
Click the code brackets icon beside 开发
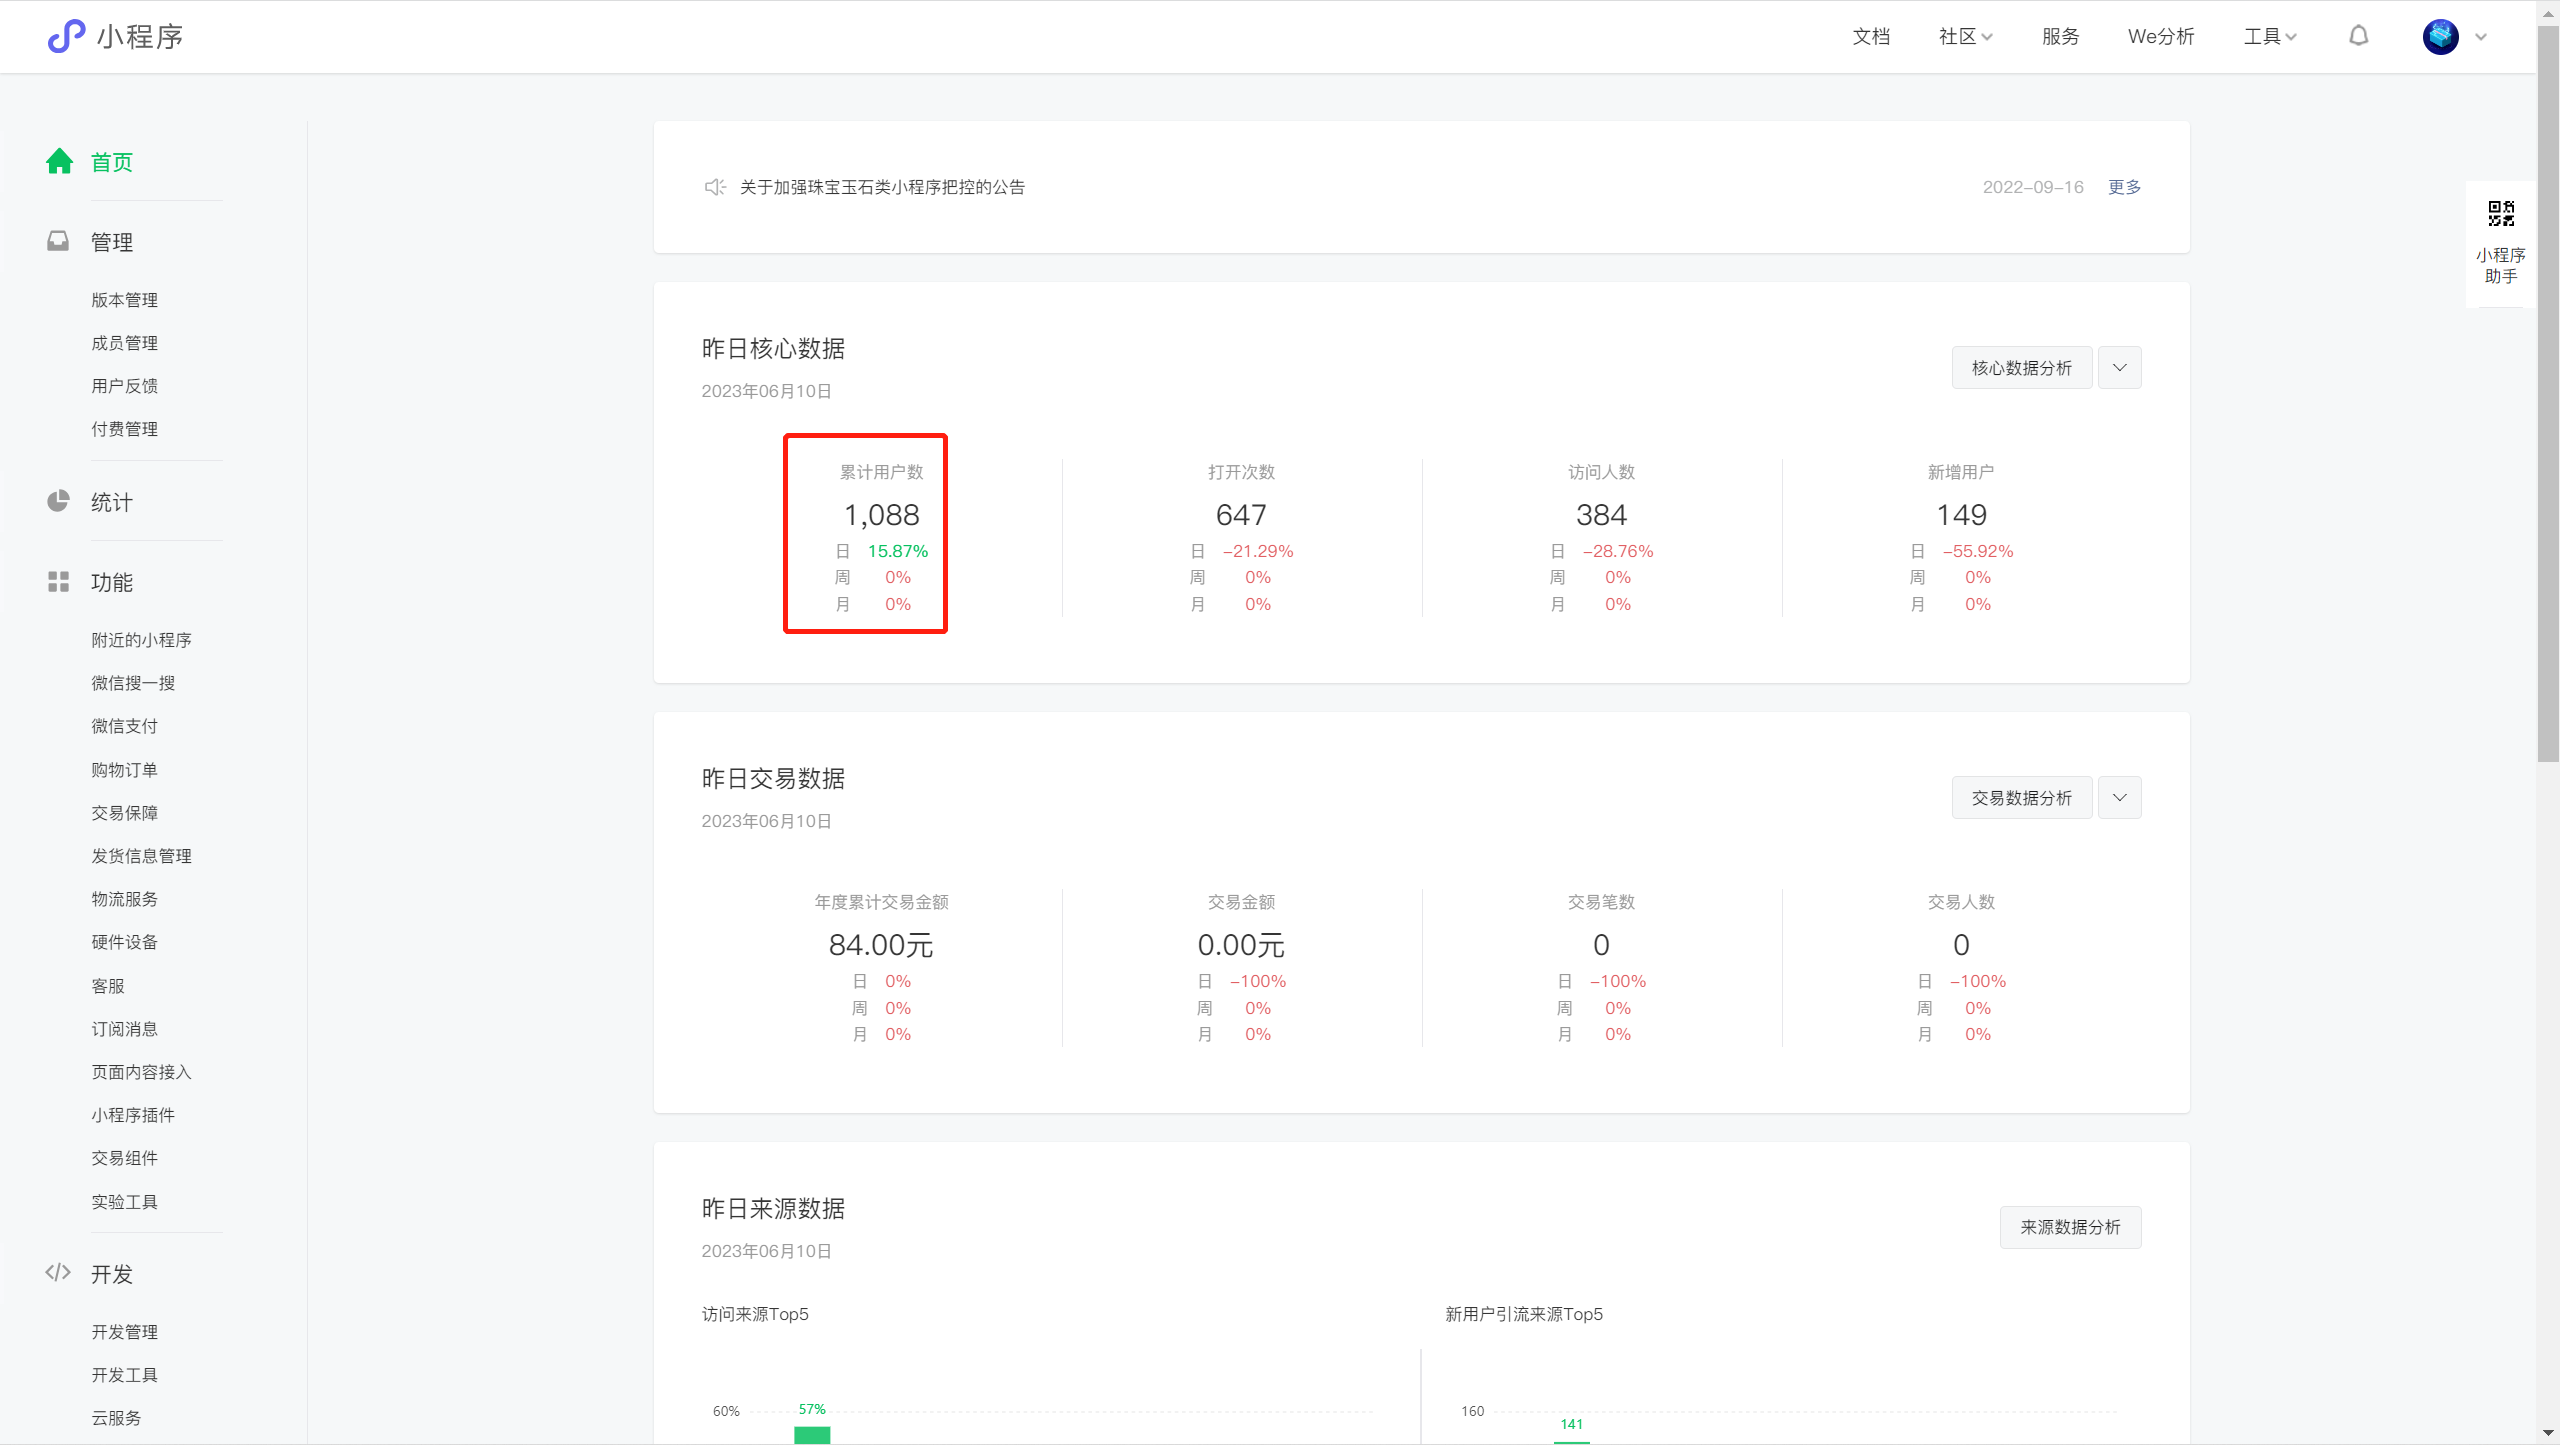click(x=58, y=1273)
